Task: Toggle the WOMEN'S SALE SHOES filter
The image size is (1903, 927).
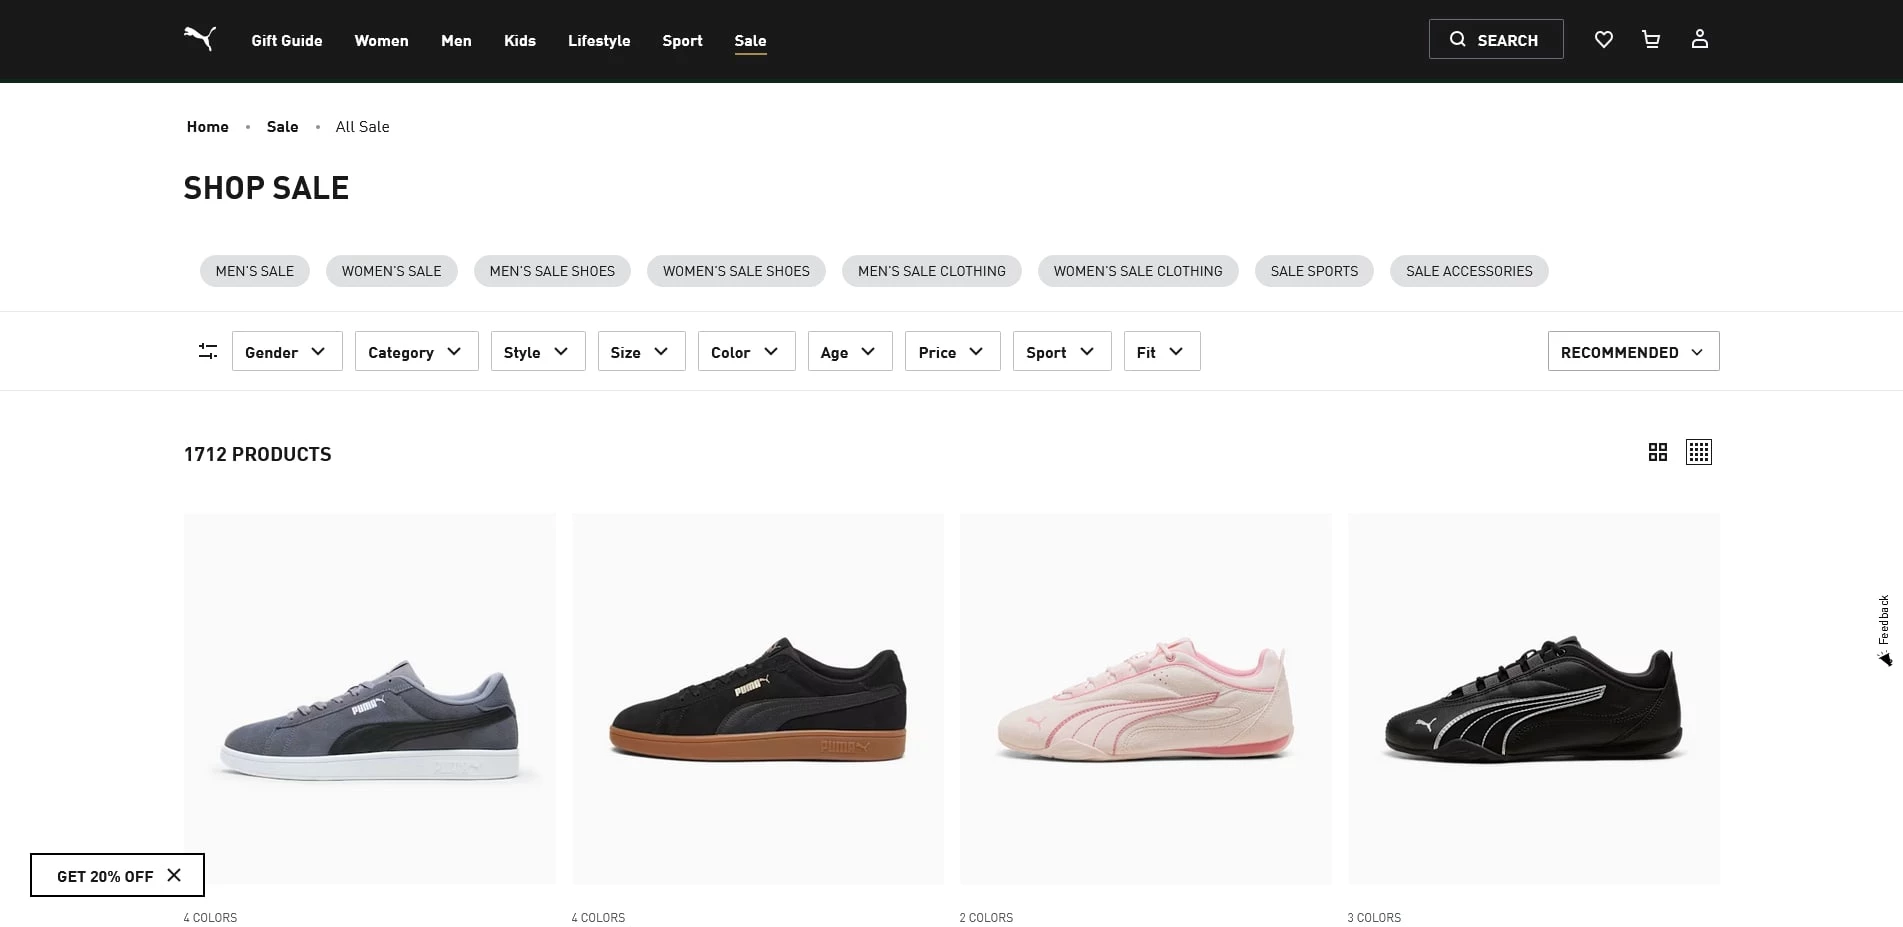Action: [736, 270]
